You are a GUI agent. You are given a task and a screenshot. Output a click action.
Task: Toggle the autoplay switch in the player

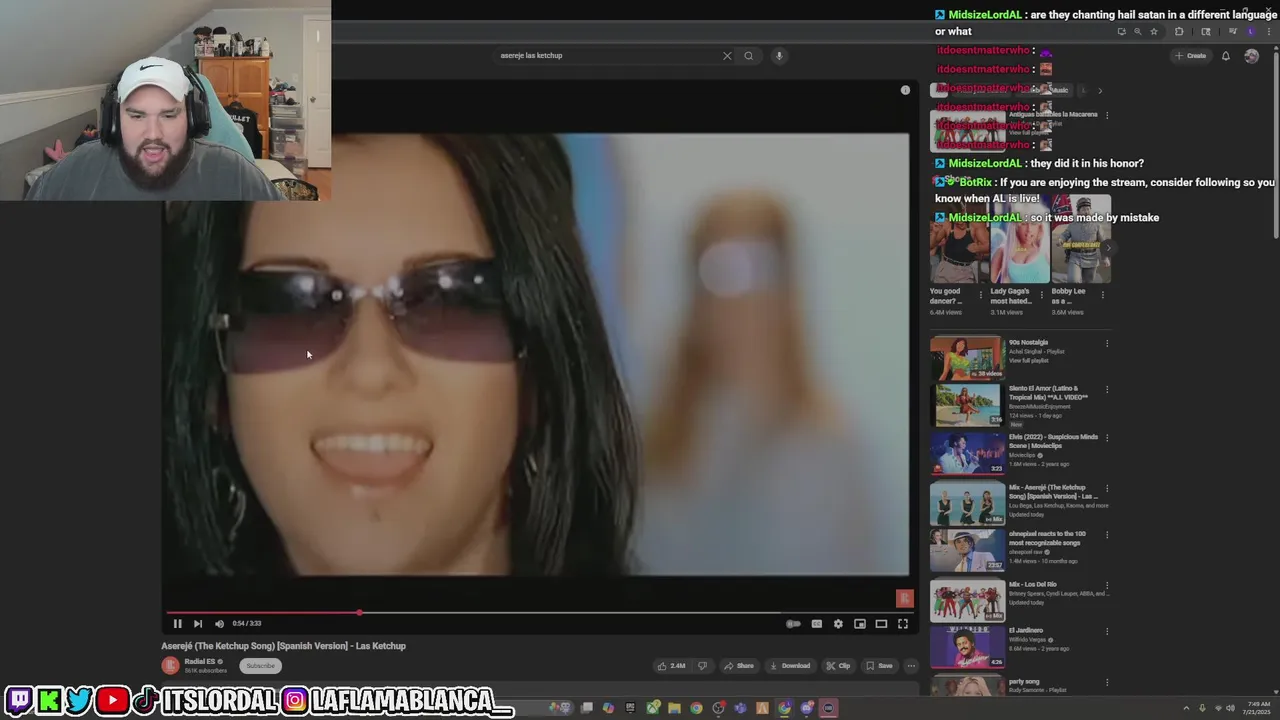click(793, 624)
